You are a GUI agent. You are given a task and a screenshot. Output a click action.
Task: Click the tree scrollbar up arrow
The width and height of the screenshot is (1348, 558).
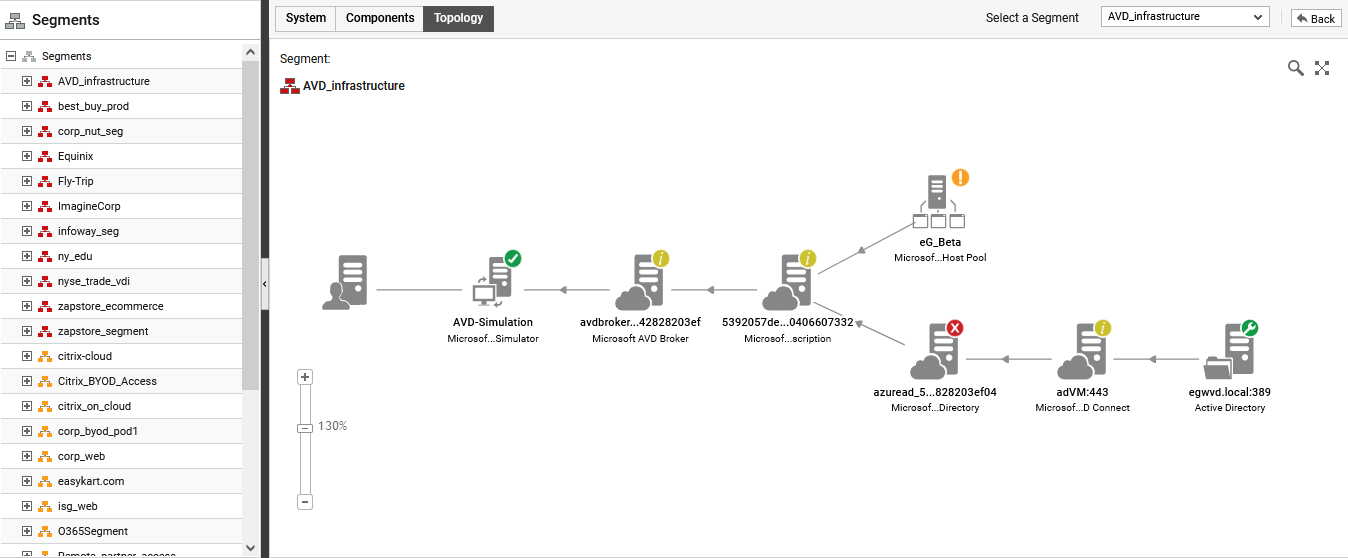tap(250, 51)
